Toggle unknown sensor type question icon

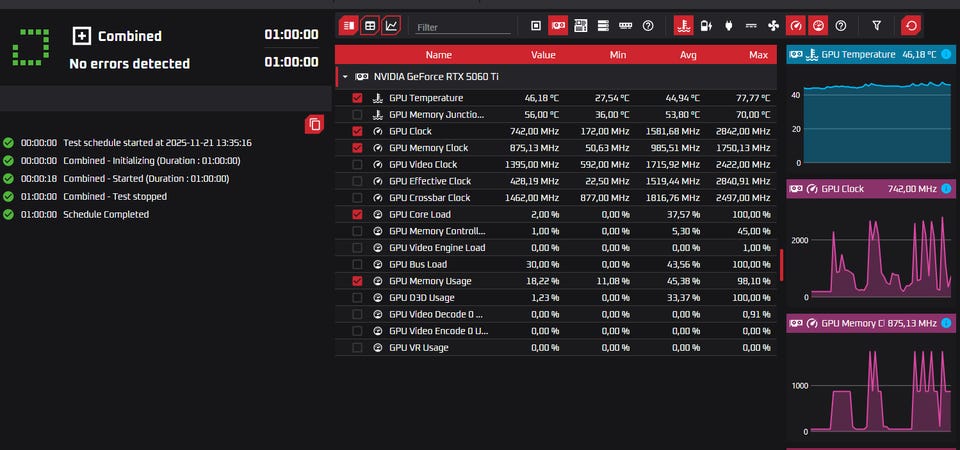point(841,26)
